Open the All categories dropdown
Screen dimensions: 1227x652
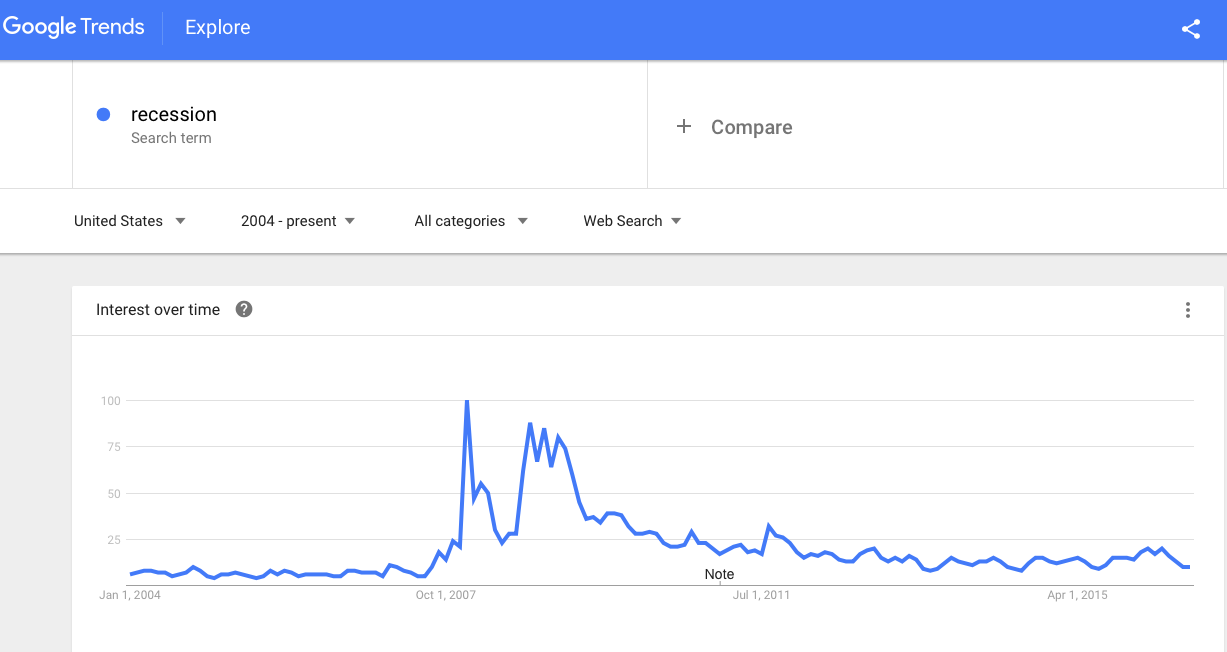tap(471, 221)
